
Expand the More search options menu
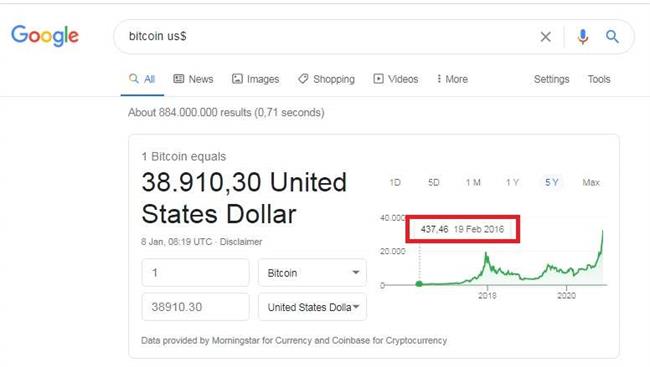coord(452,79)
